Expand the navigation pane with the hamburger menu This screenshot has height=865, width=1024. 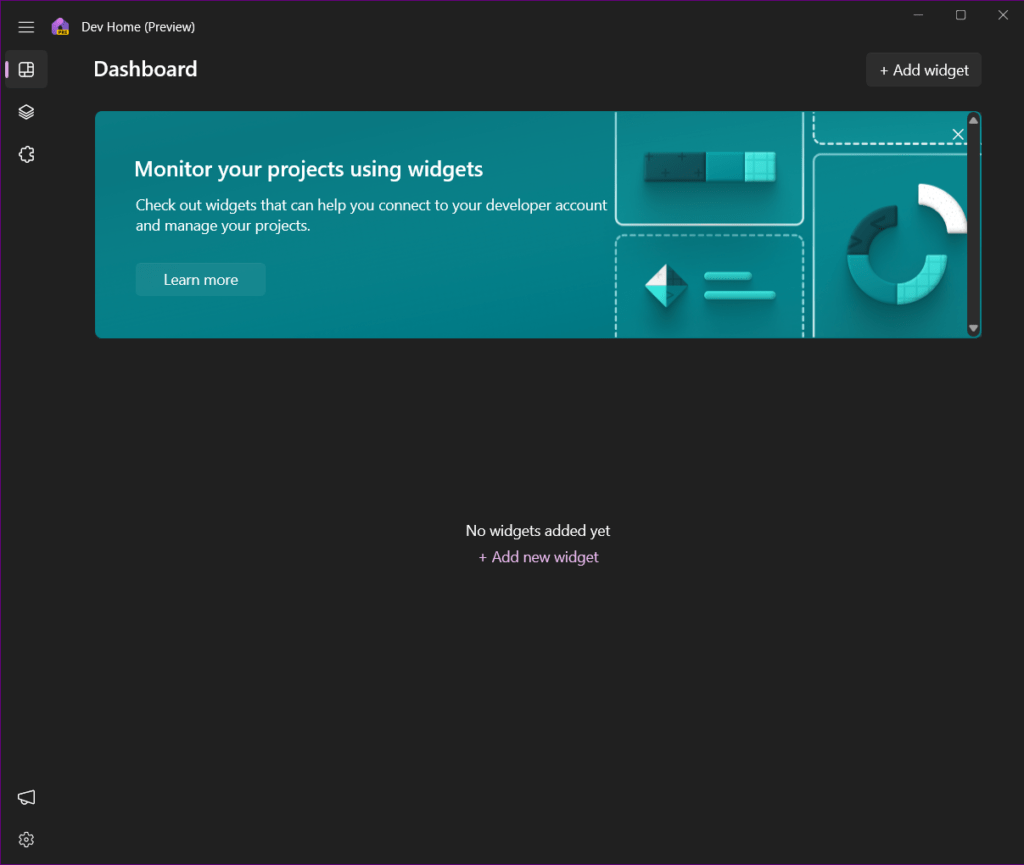point(26,27)
